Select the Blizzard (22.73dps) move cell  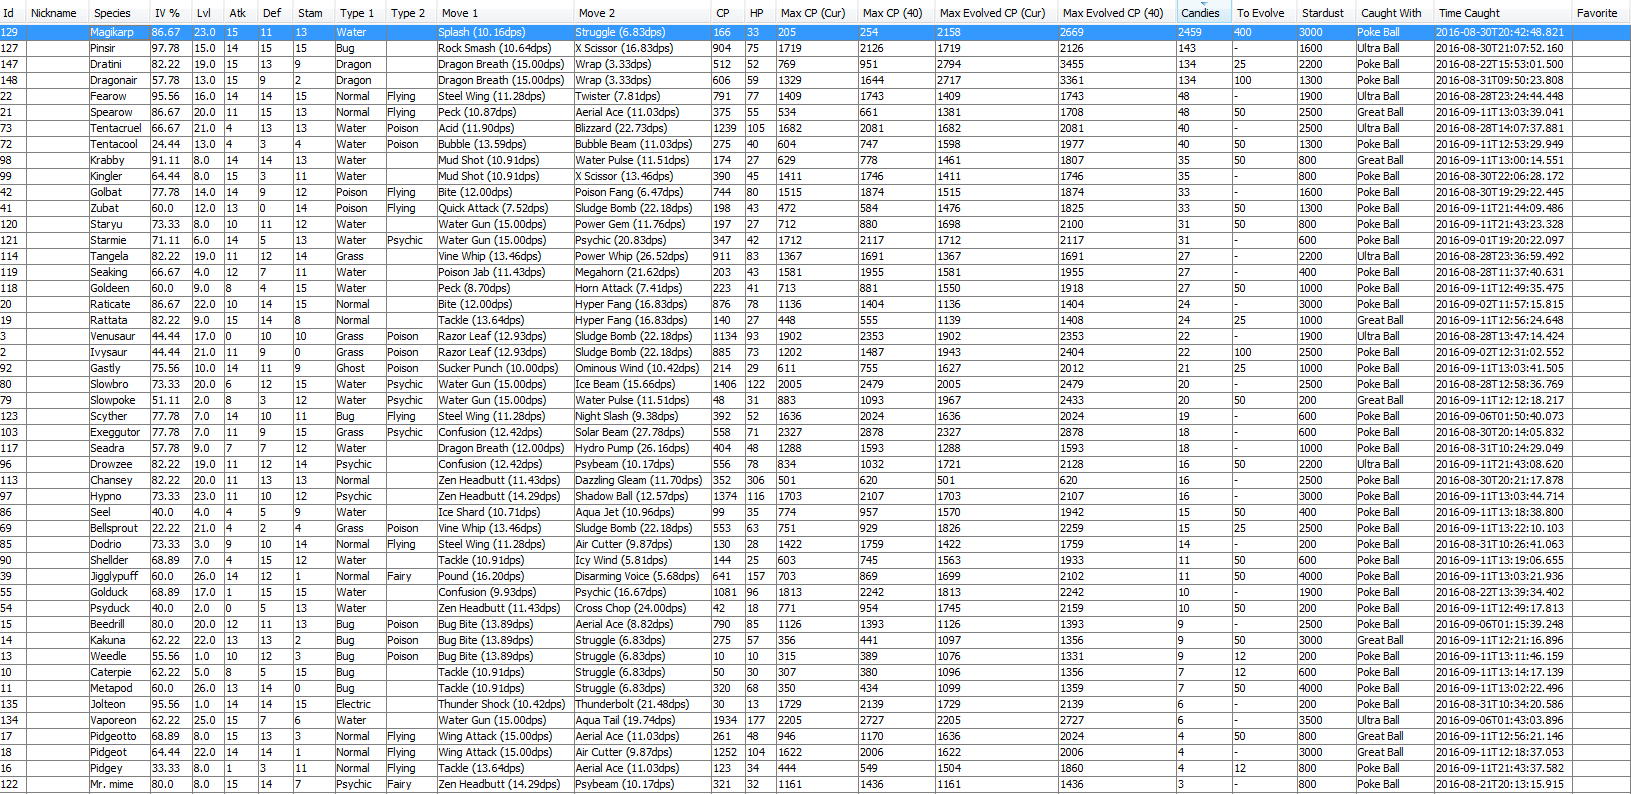(641, 128)
